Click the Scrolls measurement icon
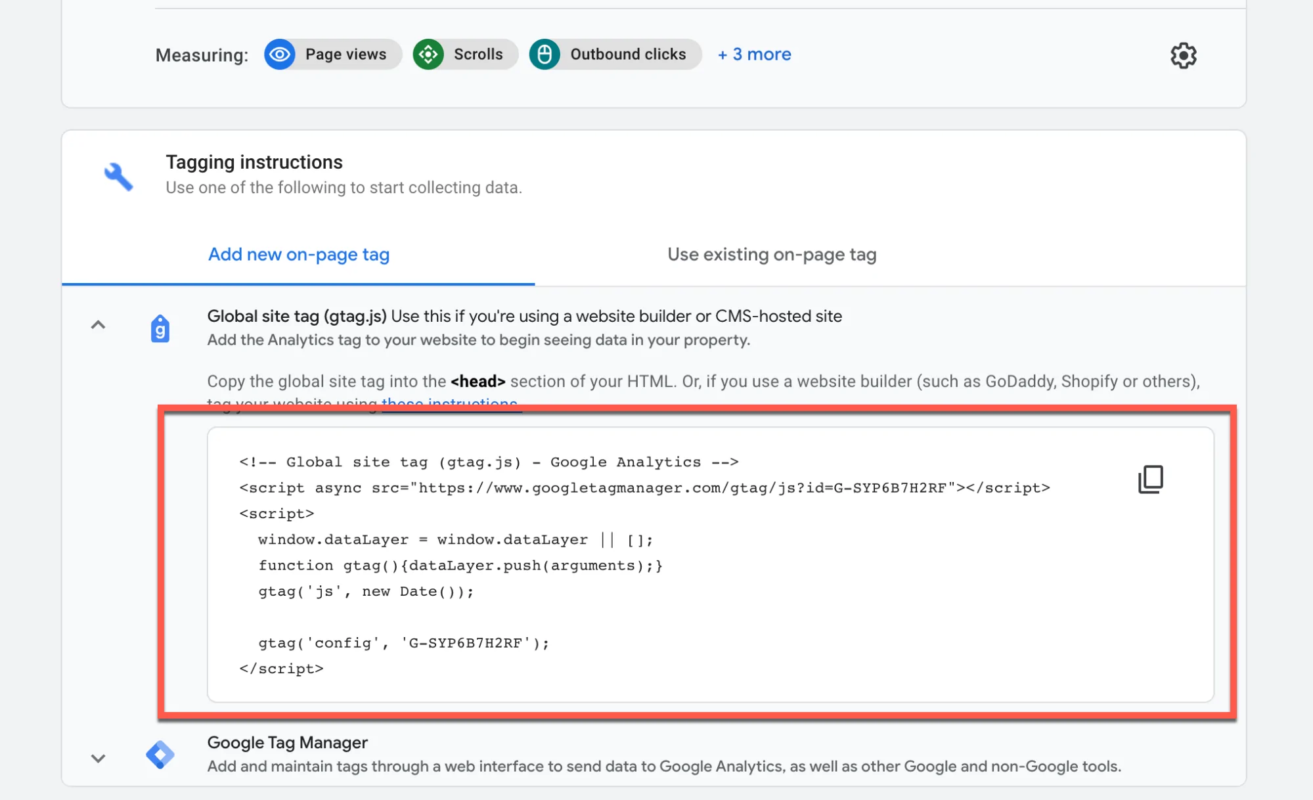 coord(428,54)
